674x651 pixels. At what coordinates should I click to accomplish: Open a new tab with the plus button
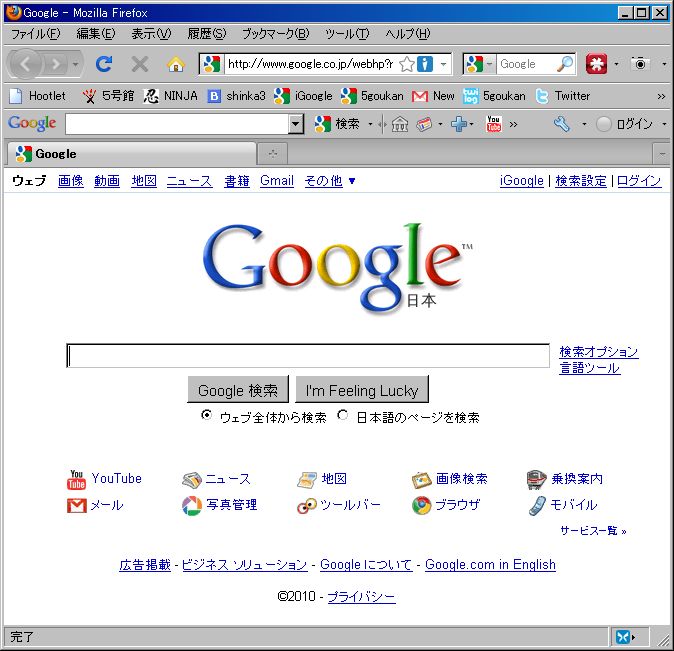coord(273,154)
